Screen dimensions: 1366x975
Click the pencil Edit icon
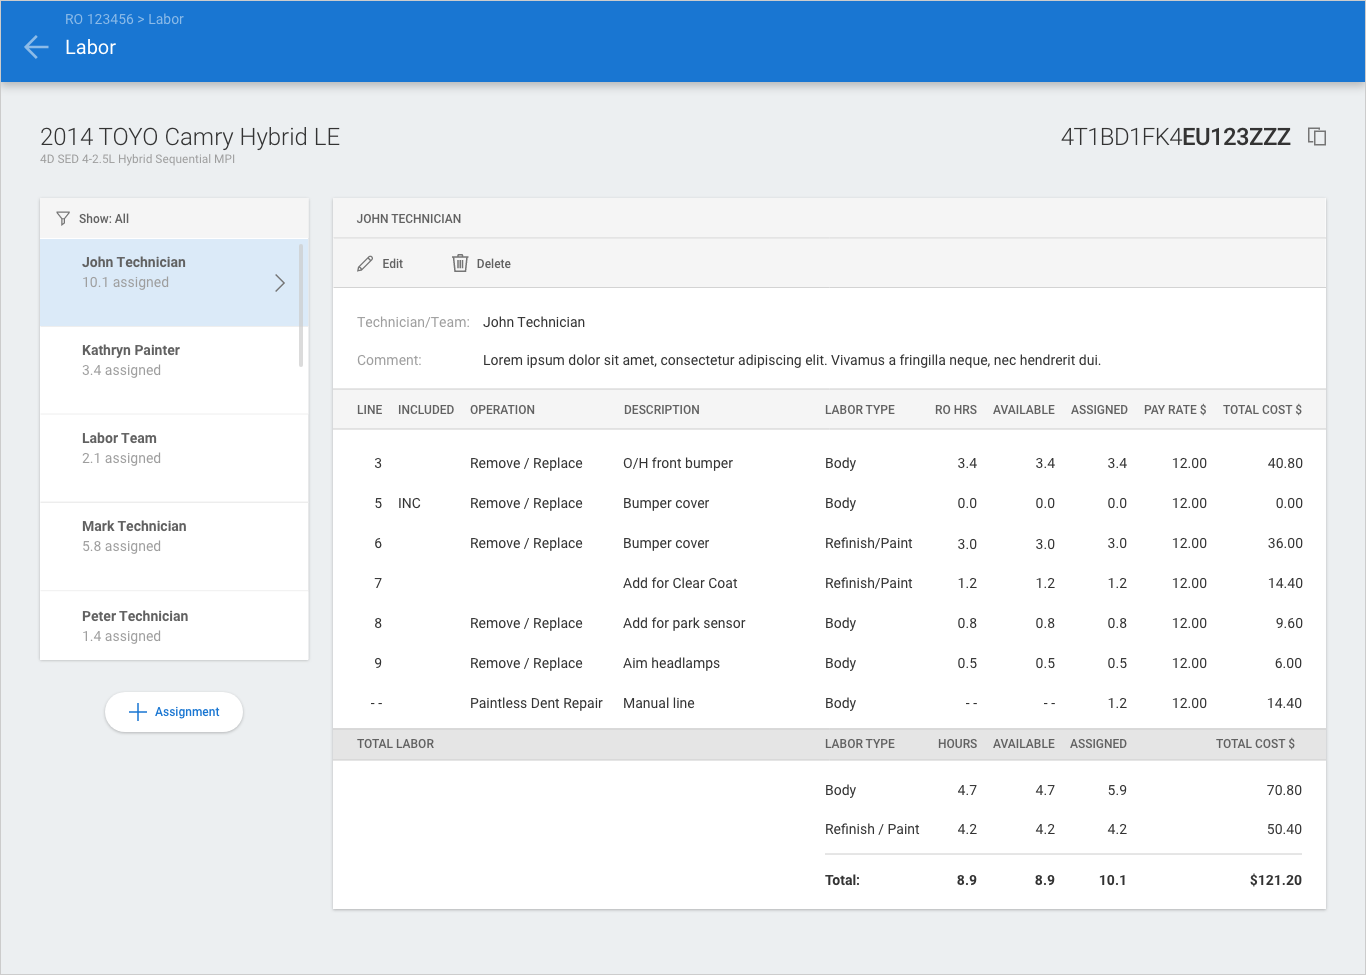[365, 264]
